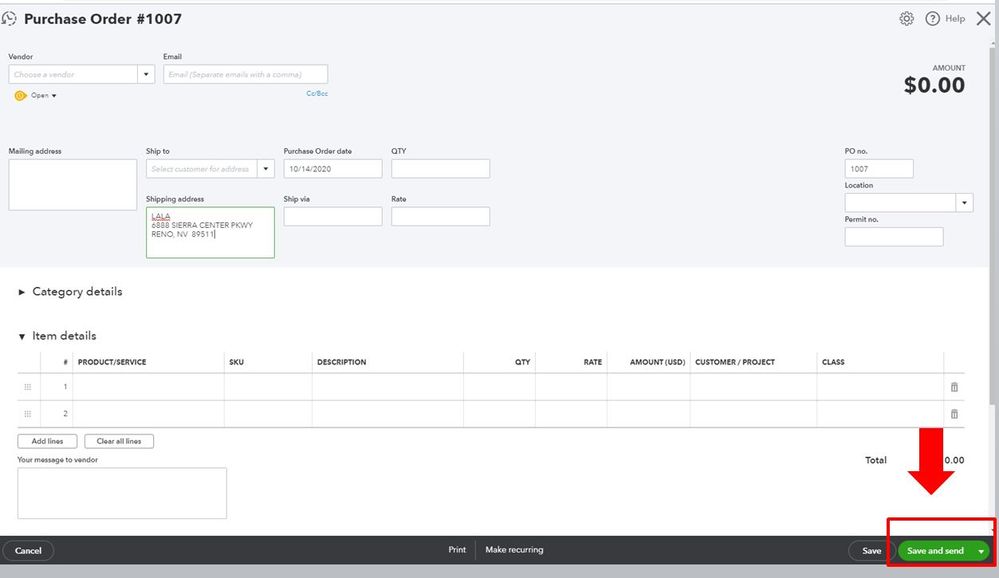Screen dimensions: 999x578
Task: Click the Save and send button
Action: coord(935,551)
